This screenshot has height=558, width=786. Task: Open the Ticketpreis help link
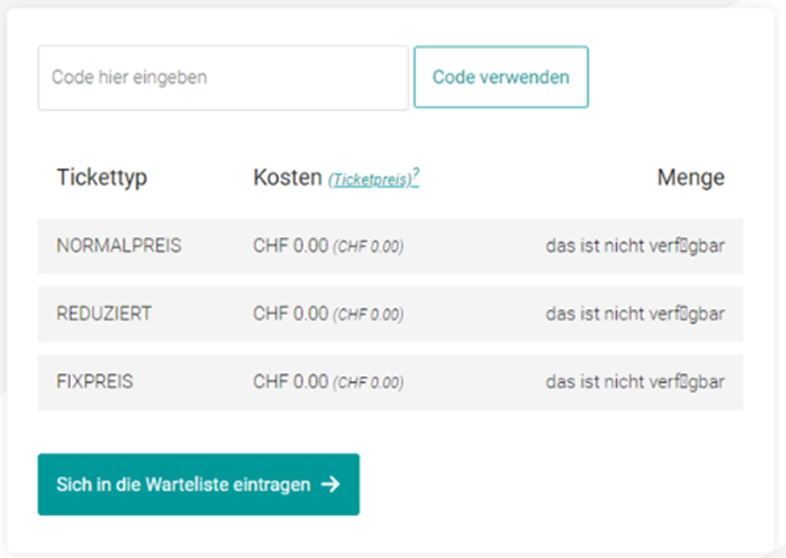point(371,179)
